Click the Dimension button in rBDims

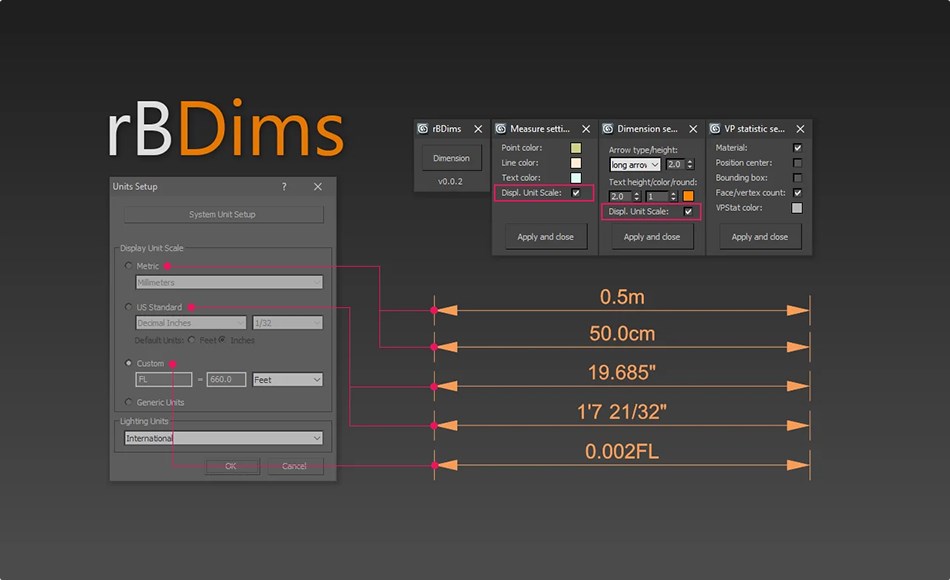click(452, 159)
